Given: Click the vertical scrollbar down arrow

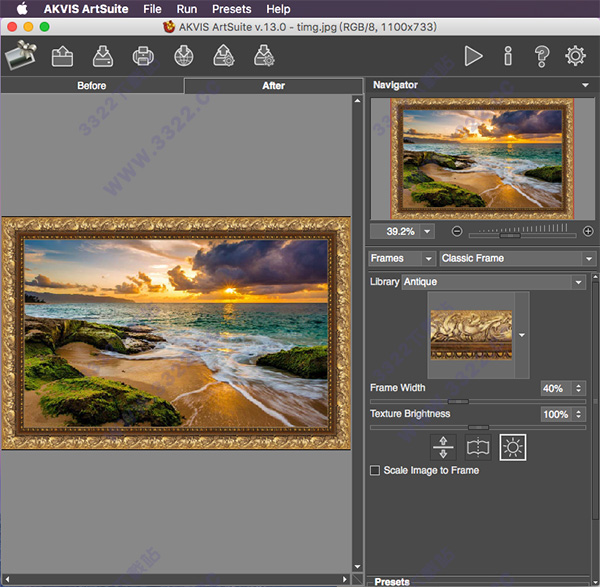Looking at the screenshot, I should coord(357,567).
